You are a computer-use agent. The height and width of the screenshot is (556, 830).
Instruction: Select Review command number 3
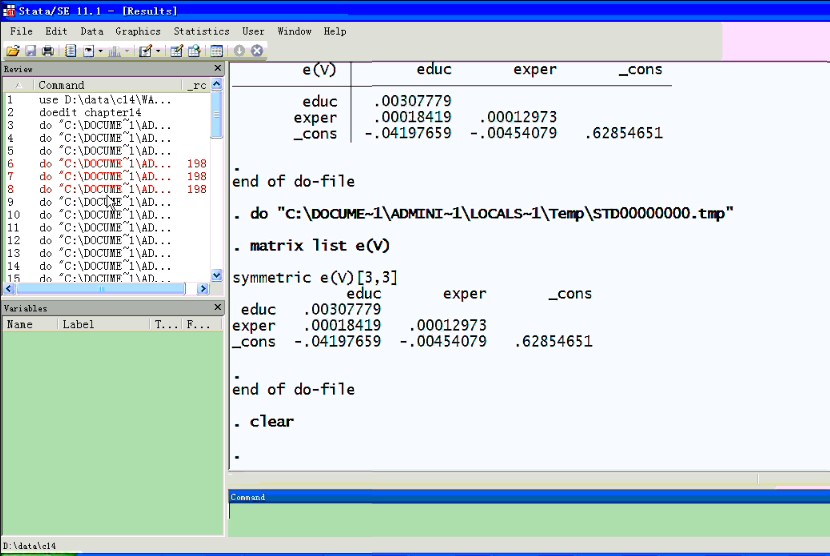tap(106, 125)
